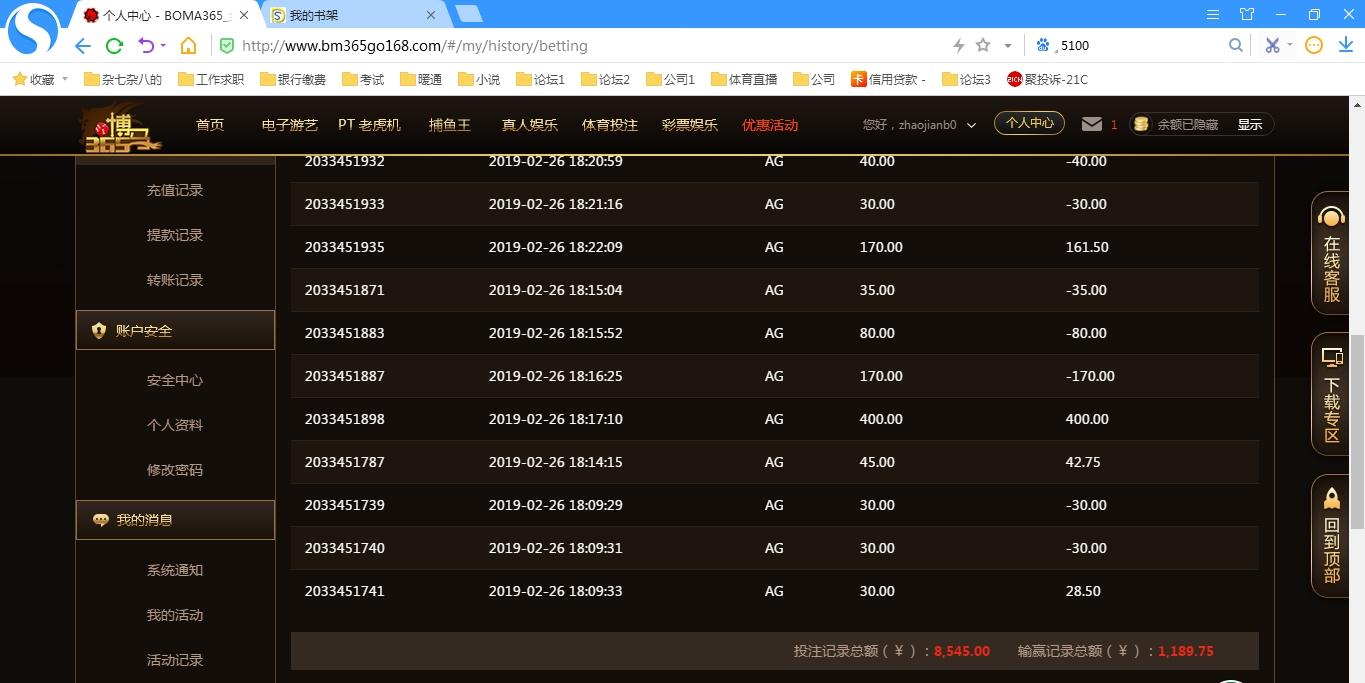The width and height of the screenshot is (1365, 683).
Task: Bookmark this page with the star icon
Action: 983,45
